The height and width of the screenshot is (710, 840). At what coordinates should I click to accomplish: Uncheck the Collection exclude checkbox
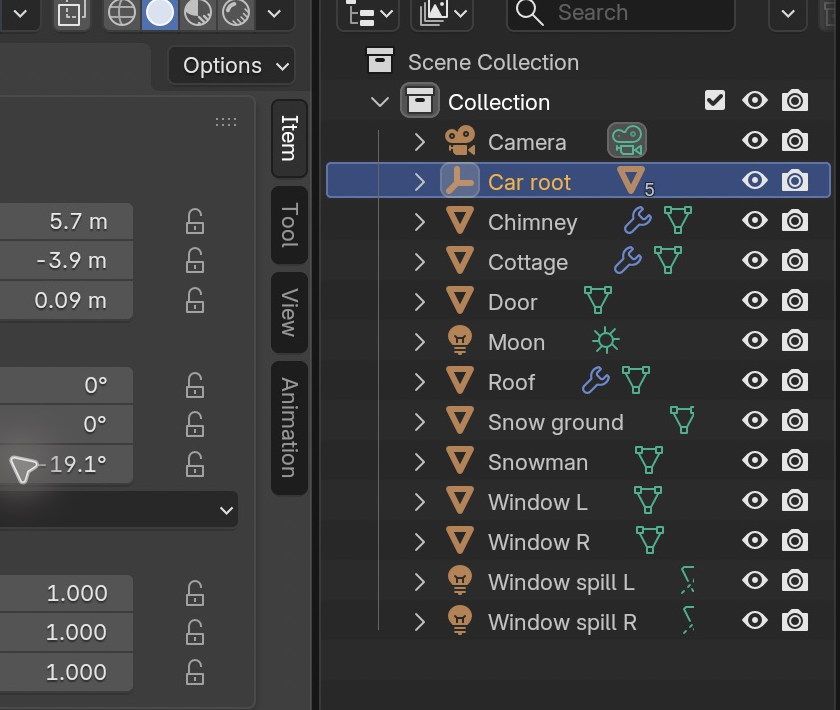tap(715, 100)
